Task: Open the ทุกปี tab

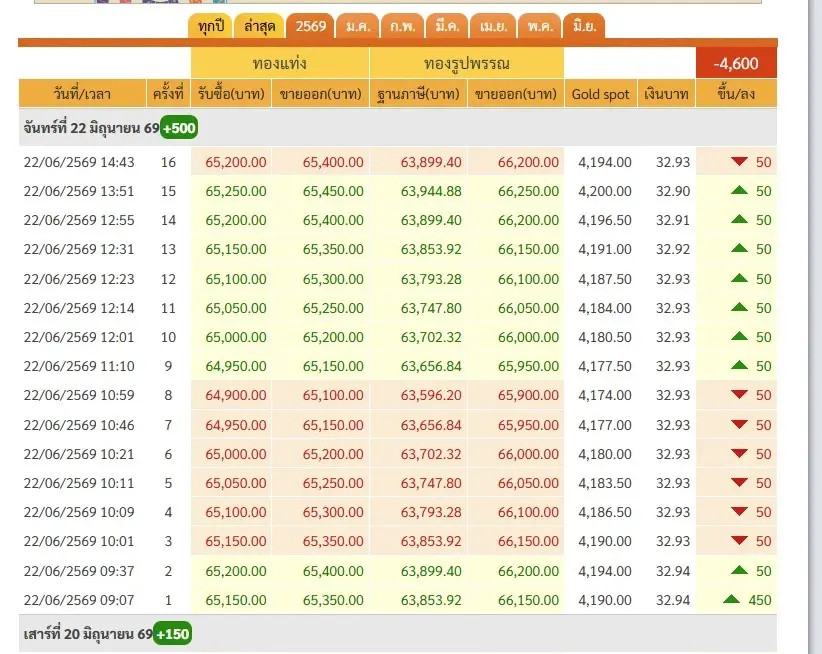Action: tap(211, 26)
